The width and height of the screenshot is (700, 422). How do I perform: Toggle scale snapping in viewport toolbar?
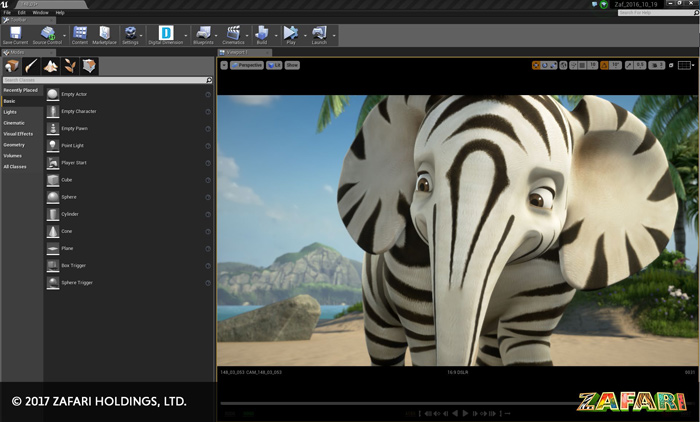pyautogui.click(x=629, y=65)
